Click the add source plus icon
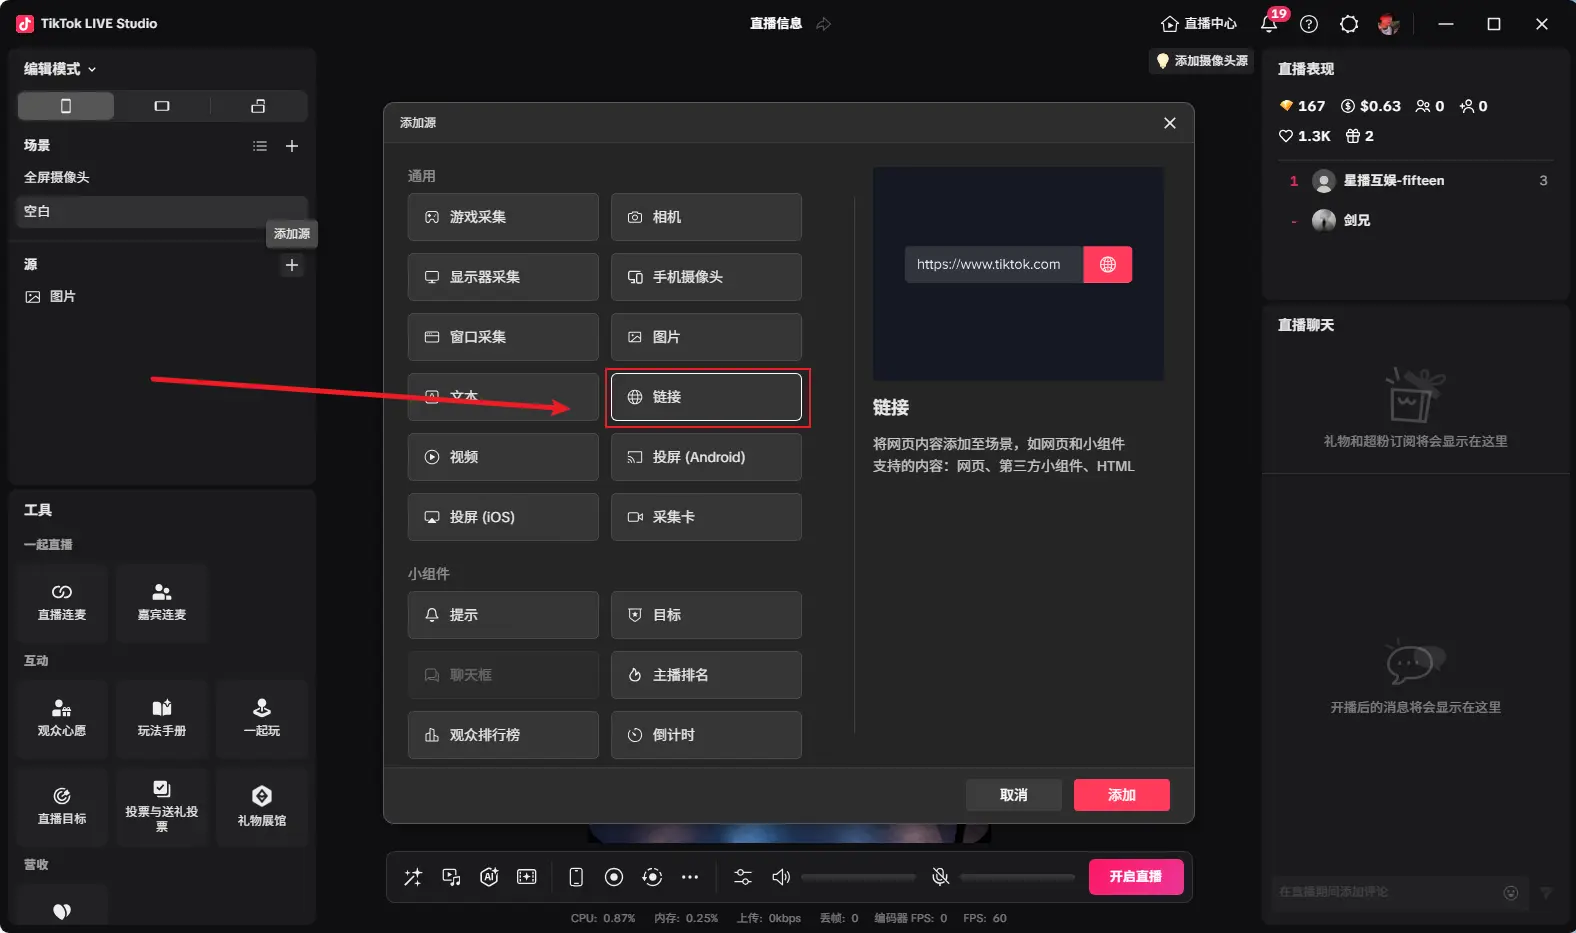 [292, 265]
